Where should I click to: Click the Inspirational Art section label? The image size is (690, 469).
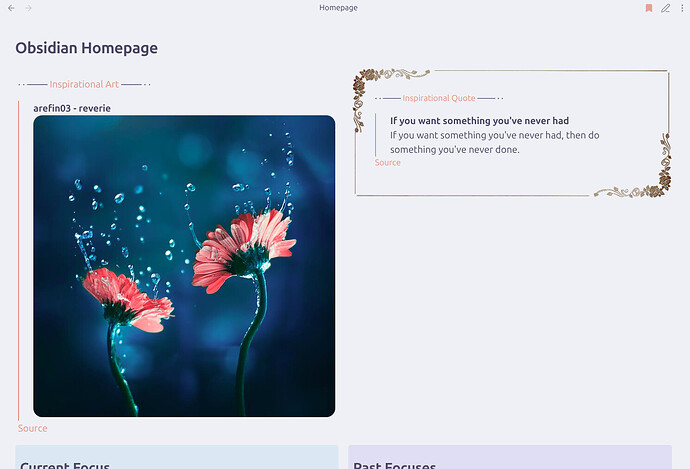click(x=84, y=84)
